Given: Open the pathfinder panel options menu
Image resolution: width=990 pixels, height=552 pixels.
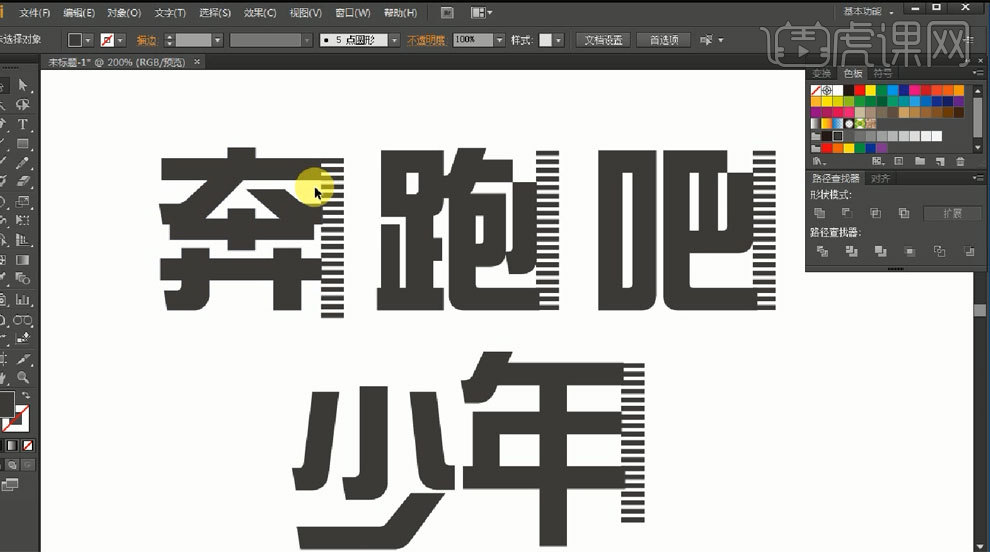Looking at the screenshot, I should (978, 179).
